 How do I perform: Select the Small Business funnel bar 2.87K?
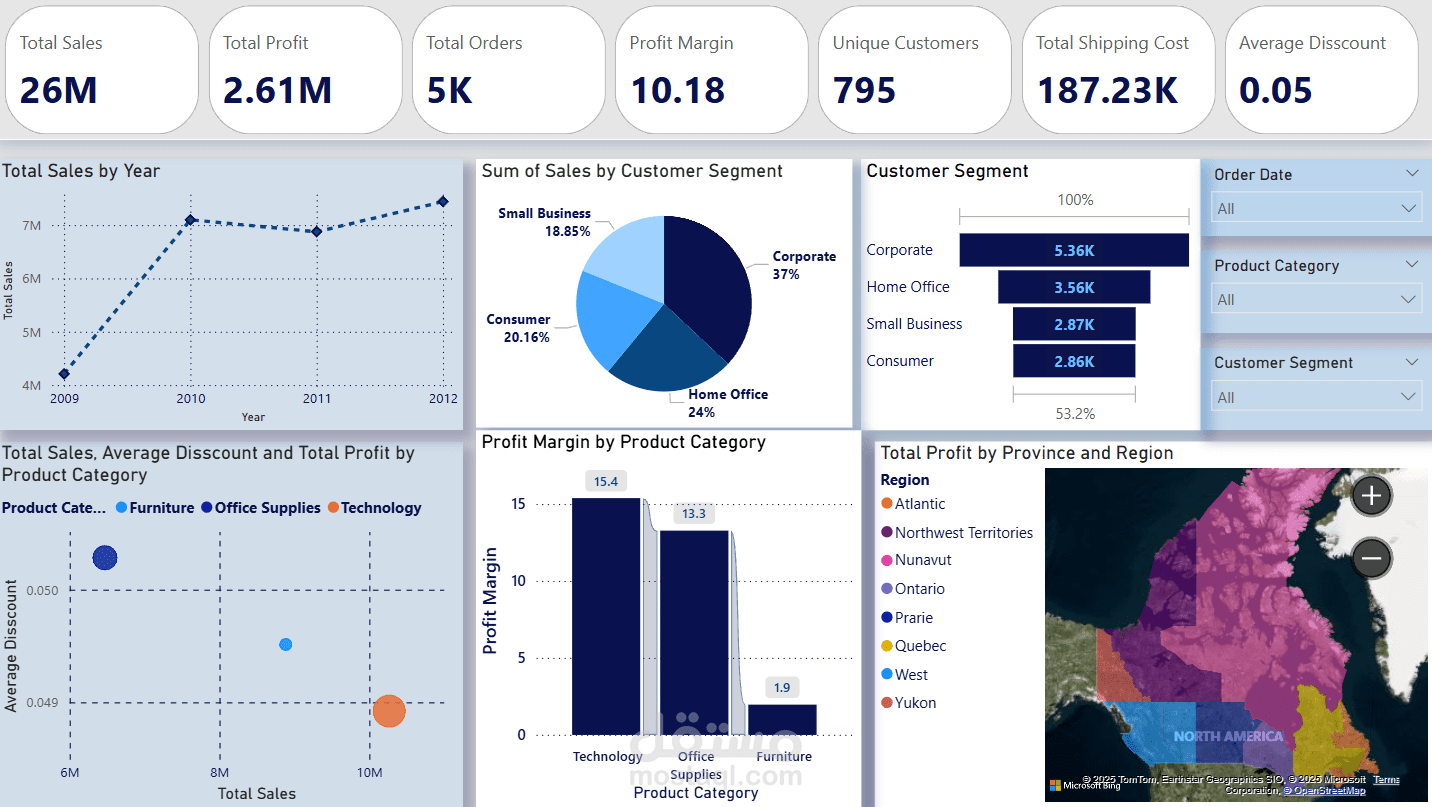coord(1074,324)
